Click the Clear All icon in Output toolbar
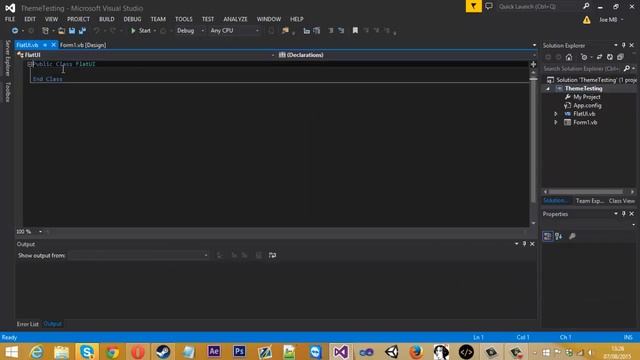This screenshot has height=360, width=640. [x=259, y=256]
